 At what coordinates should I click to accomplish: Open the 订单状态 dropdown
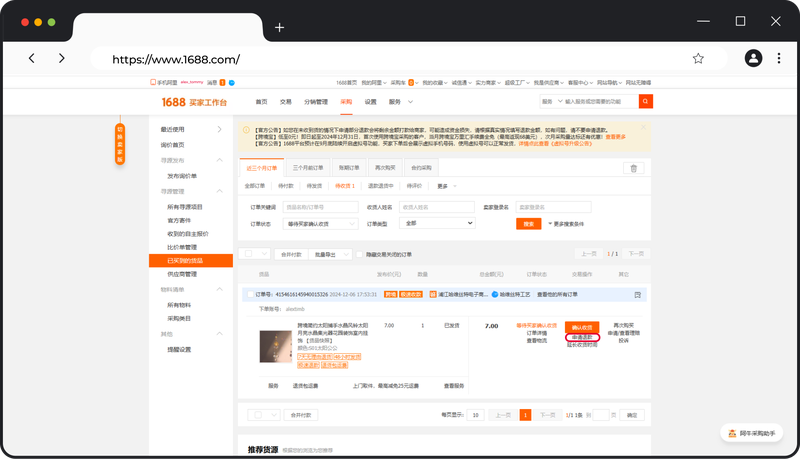319,223
